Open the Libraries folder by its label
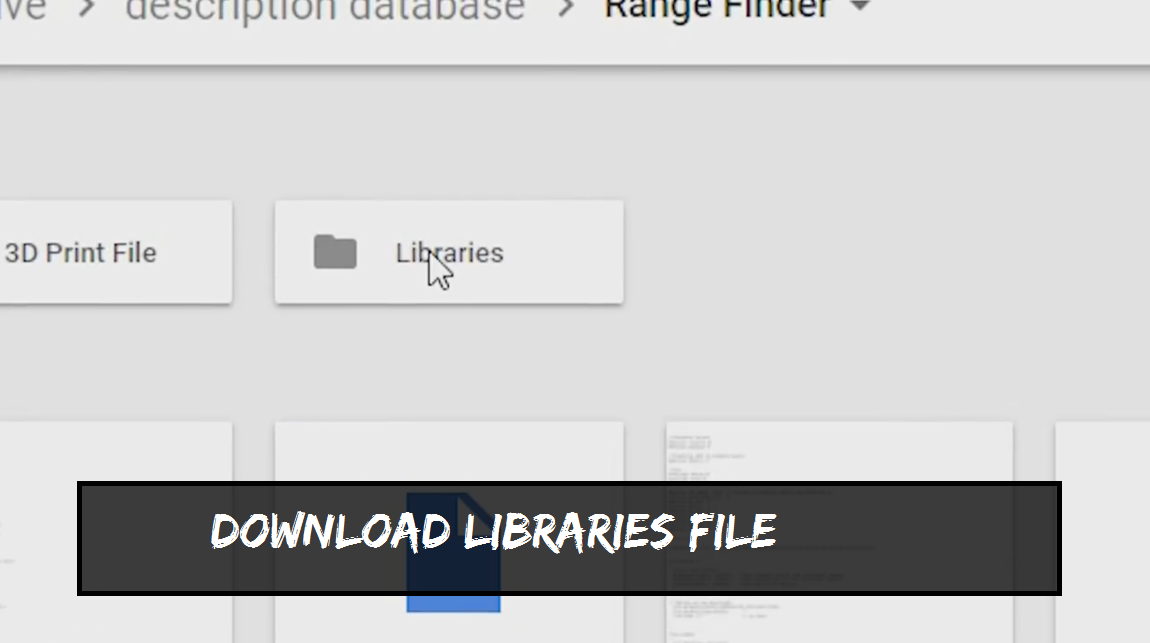1150x643 pixels. 449,252
